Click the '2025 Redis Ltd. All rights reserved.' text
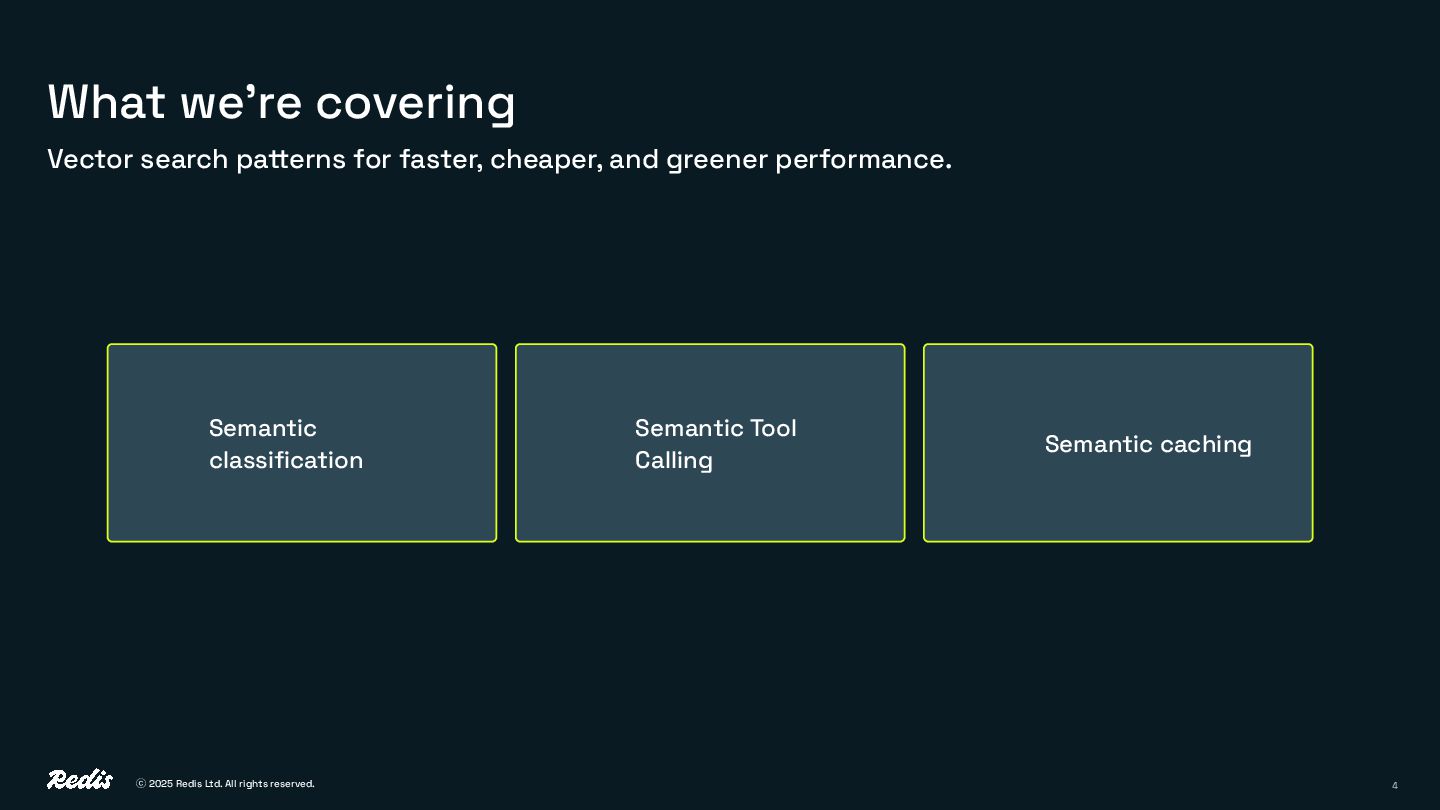This screenshot has height=810, width=1440. 231,784
